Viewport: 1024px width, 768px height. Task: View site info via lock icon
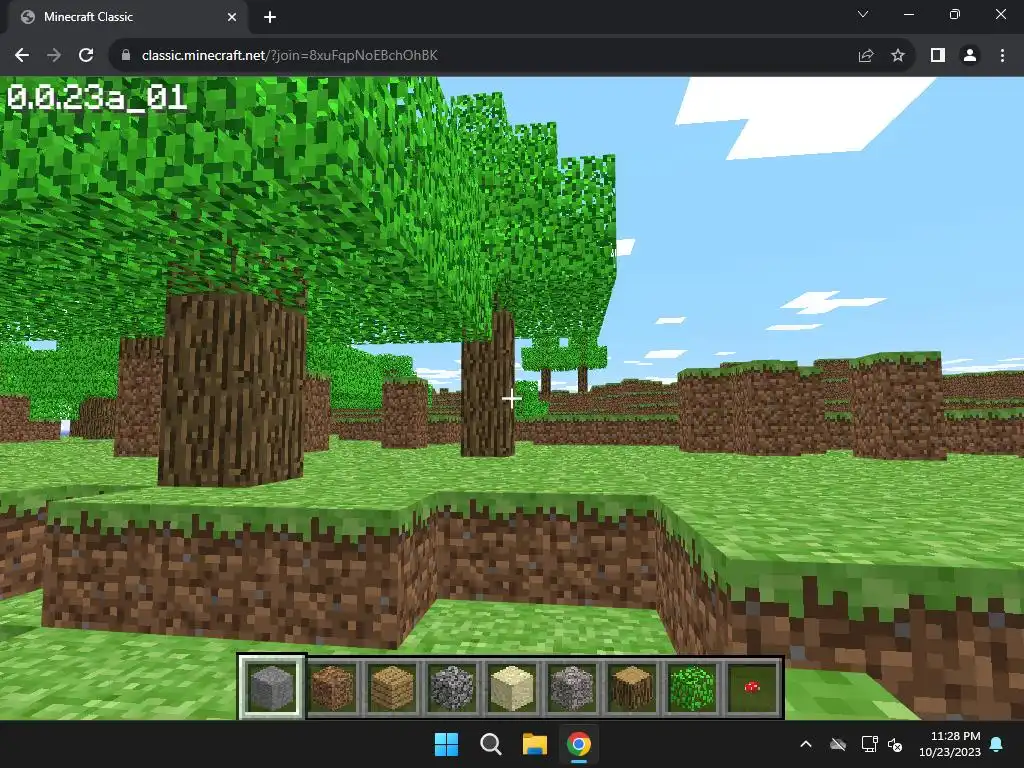[126, 56]
